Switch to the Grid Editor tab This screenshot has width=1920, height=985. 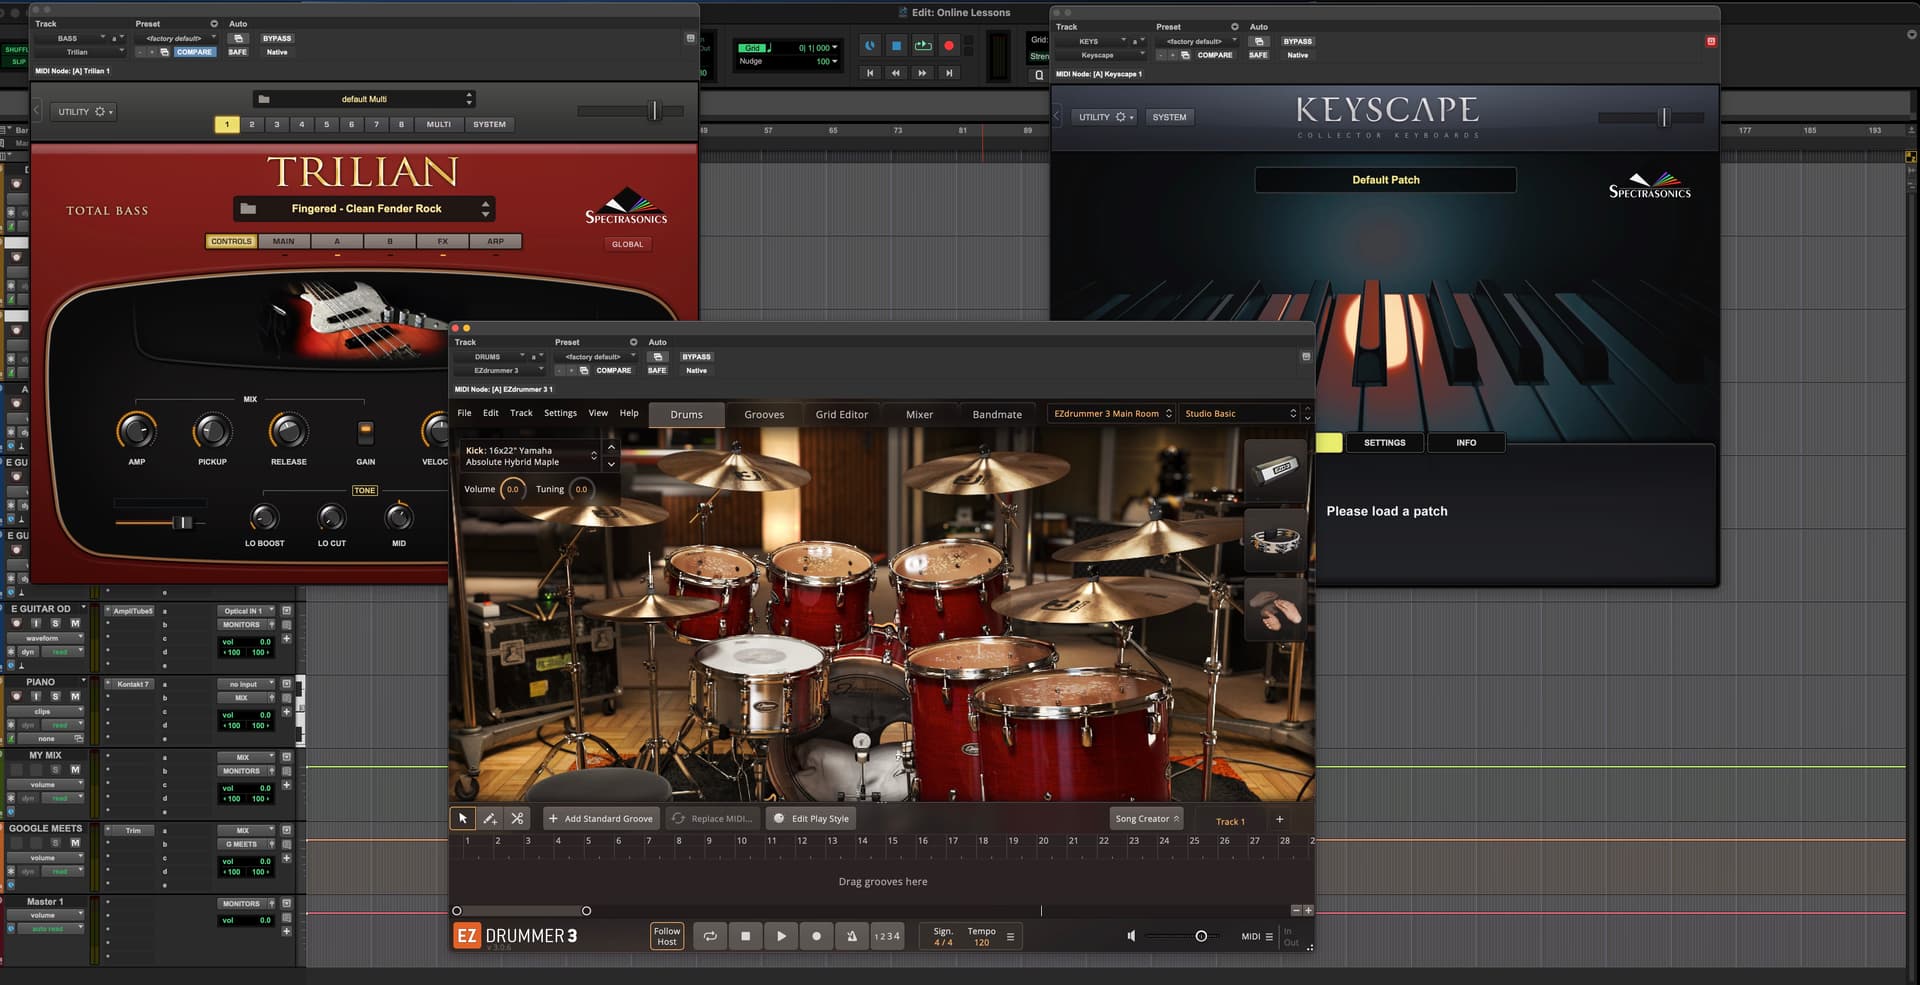click(841, 414)
